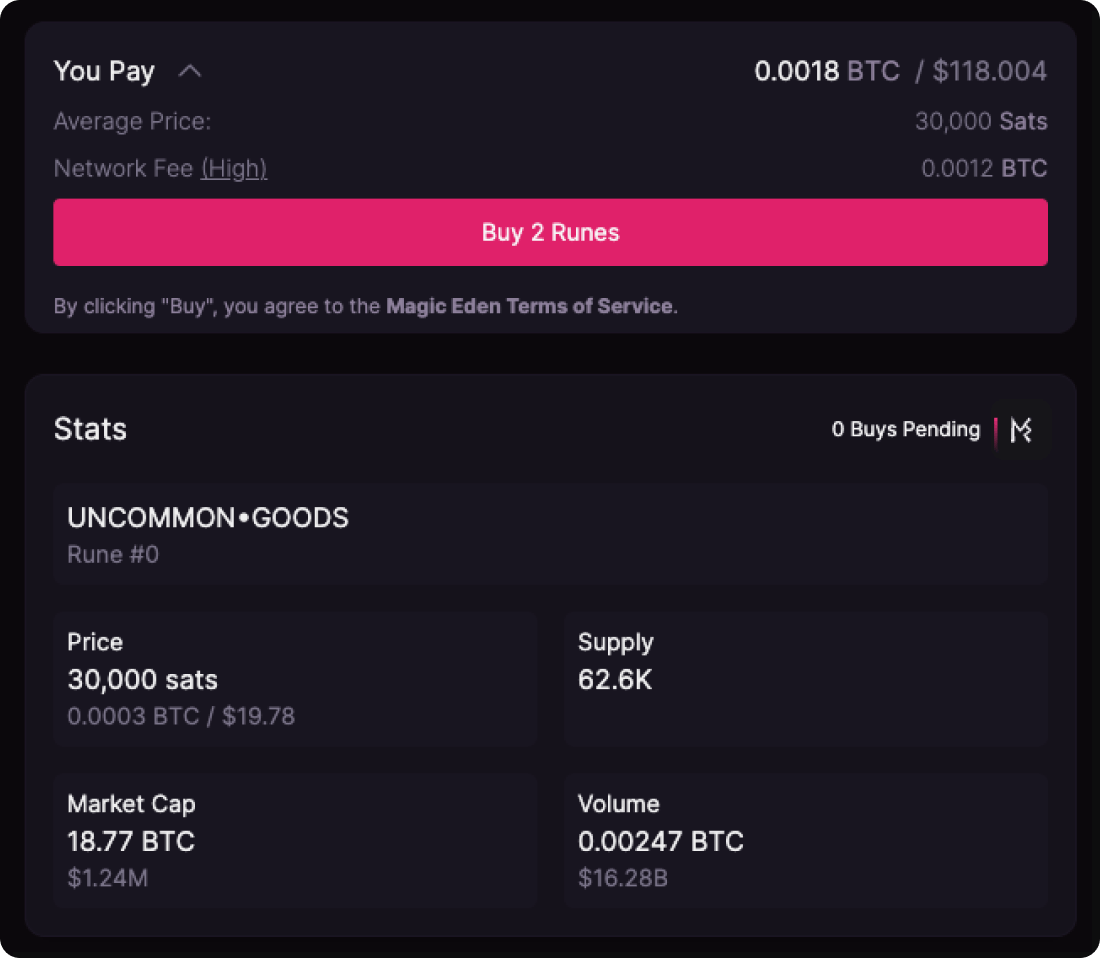The height and width of the screenshot is (958, 1100).
Task: Click the Magic Eden logo icon
Action: click(x=1021, y=430)
